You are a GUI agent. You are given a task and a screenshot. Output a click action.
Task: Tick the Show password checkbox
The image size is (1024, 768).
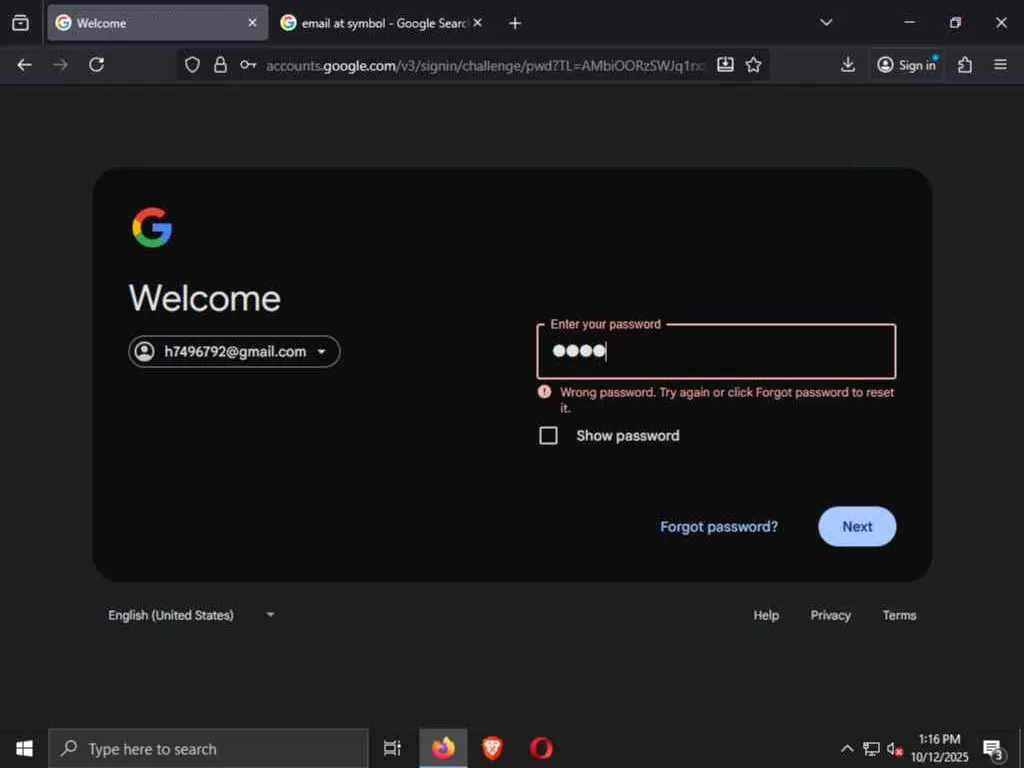[x=549, y=436]
